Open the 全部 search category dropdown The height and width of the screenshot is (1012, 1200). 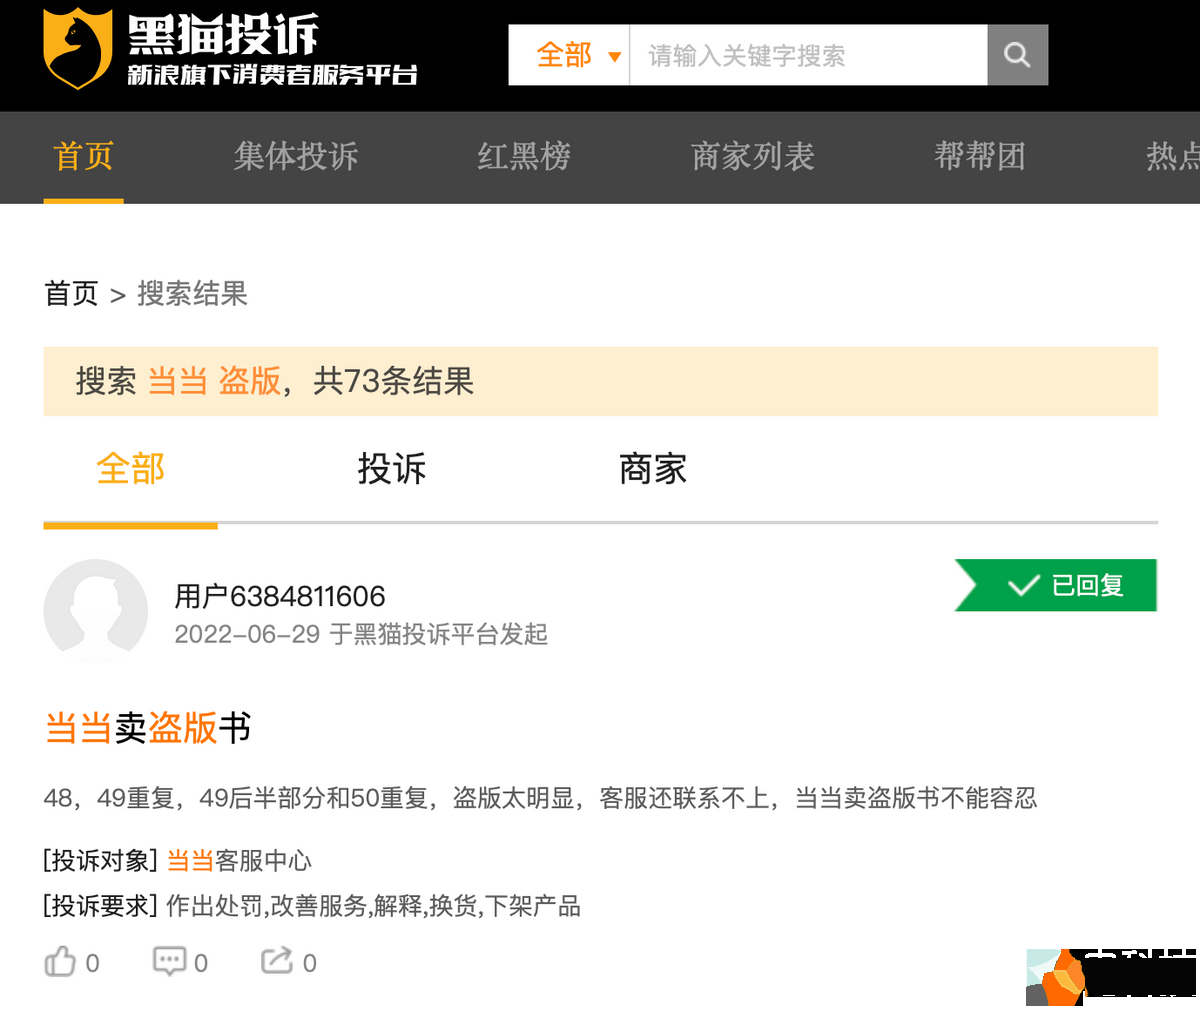578,55
